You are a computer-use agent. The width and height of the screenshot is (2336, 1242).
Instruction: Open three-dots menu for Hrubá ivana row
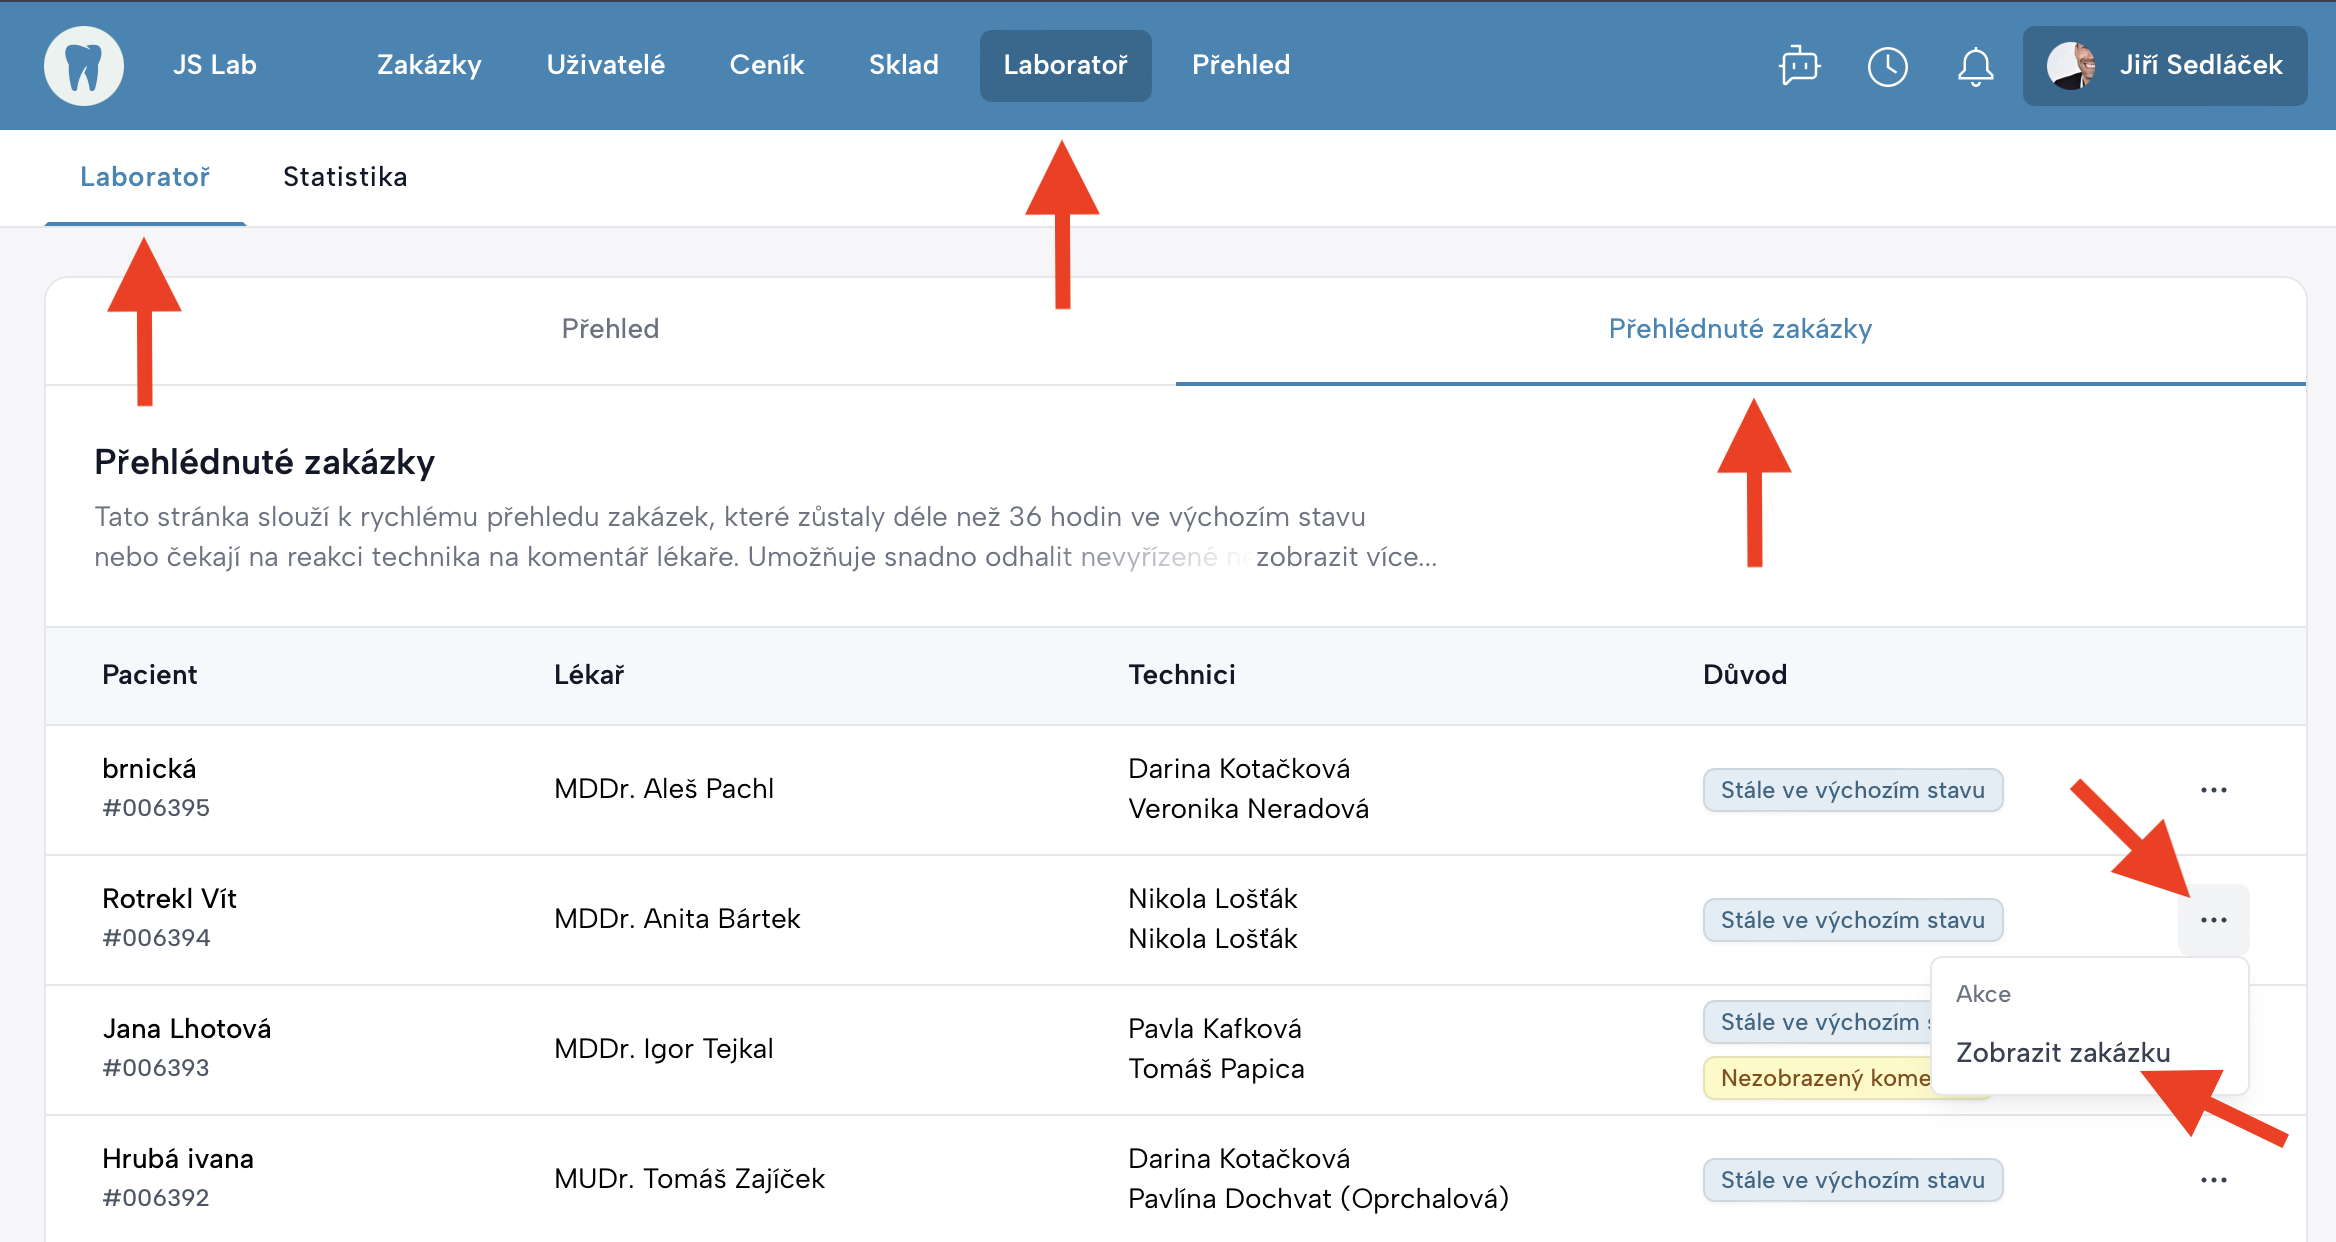point(2213,1180)
